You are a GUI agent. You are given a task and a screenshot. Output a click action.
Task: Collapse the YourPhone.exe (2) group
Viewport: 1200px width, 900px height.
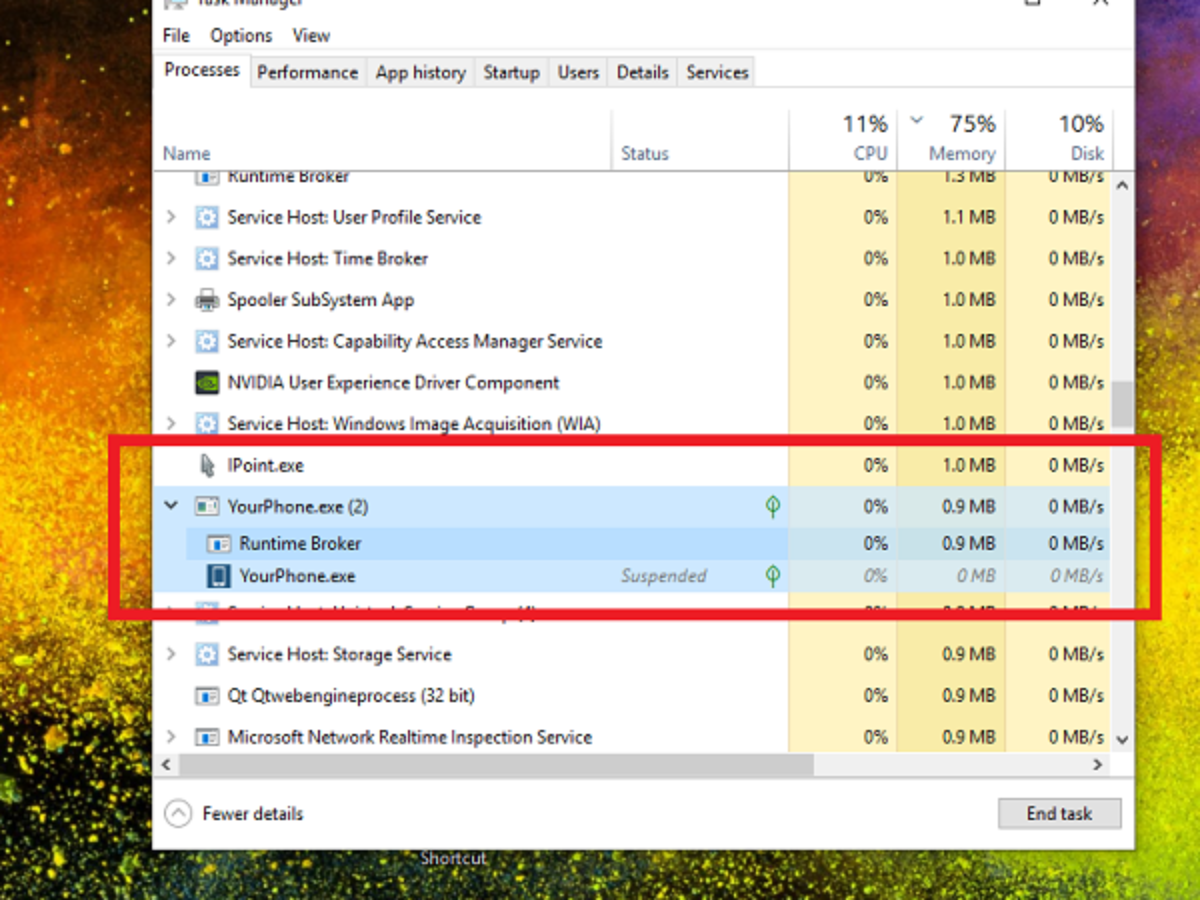(171, 506)
